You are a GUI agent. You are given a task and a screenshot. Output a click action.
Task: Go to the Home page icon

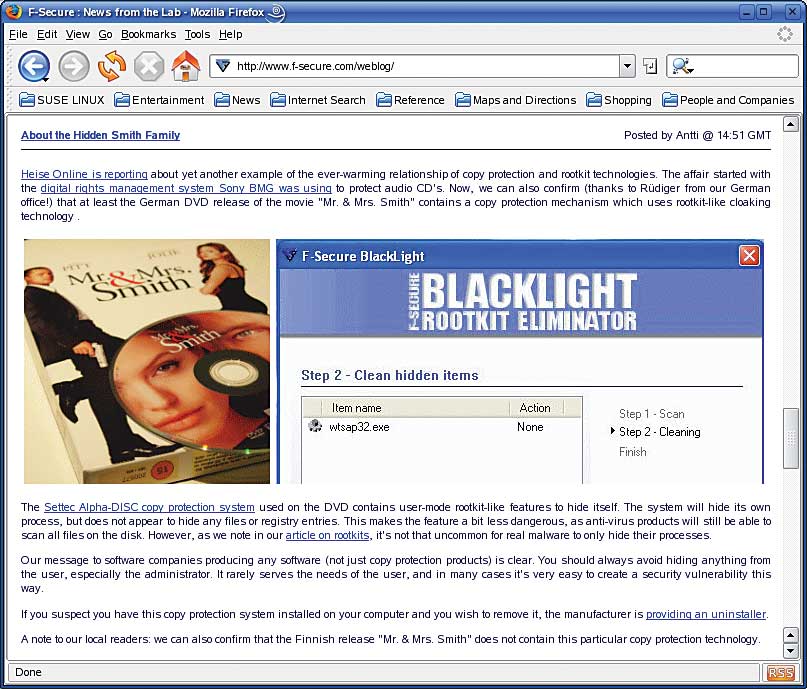(x=186, y=66)
